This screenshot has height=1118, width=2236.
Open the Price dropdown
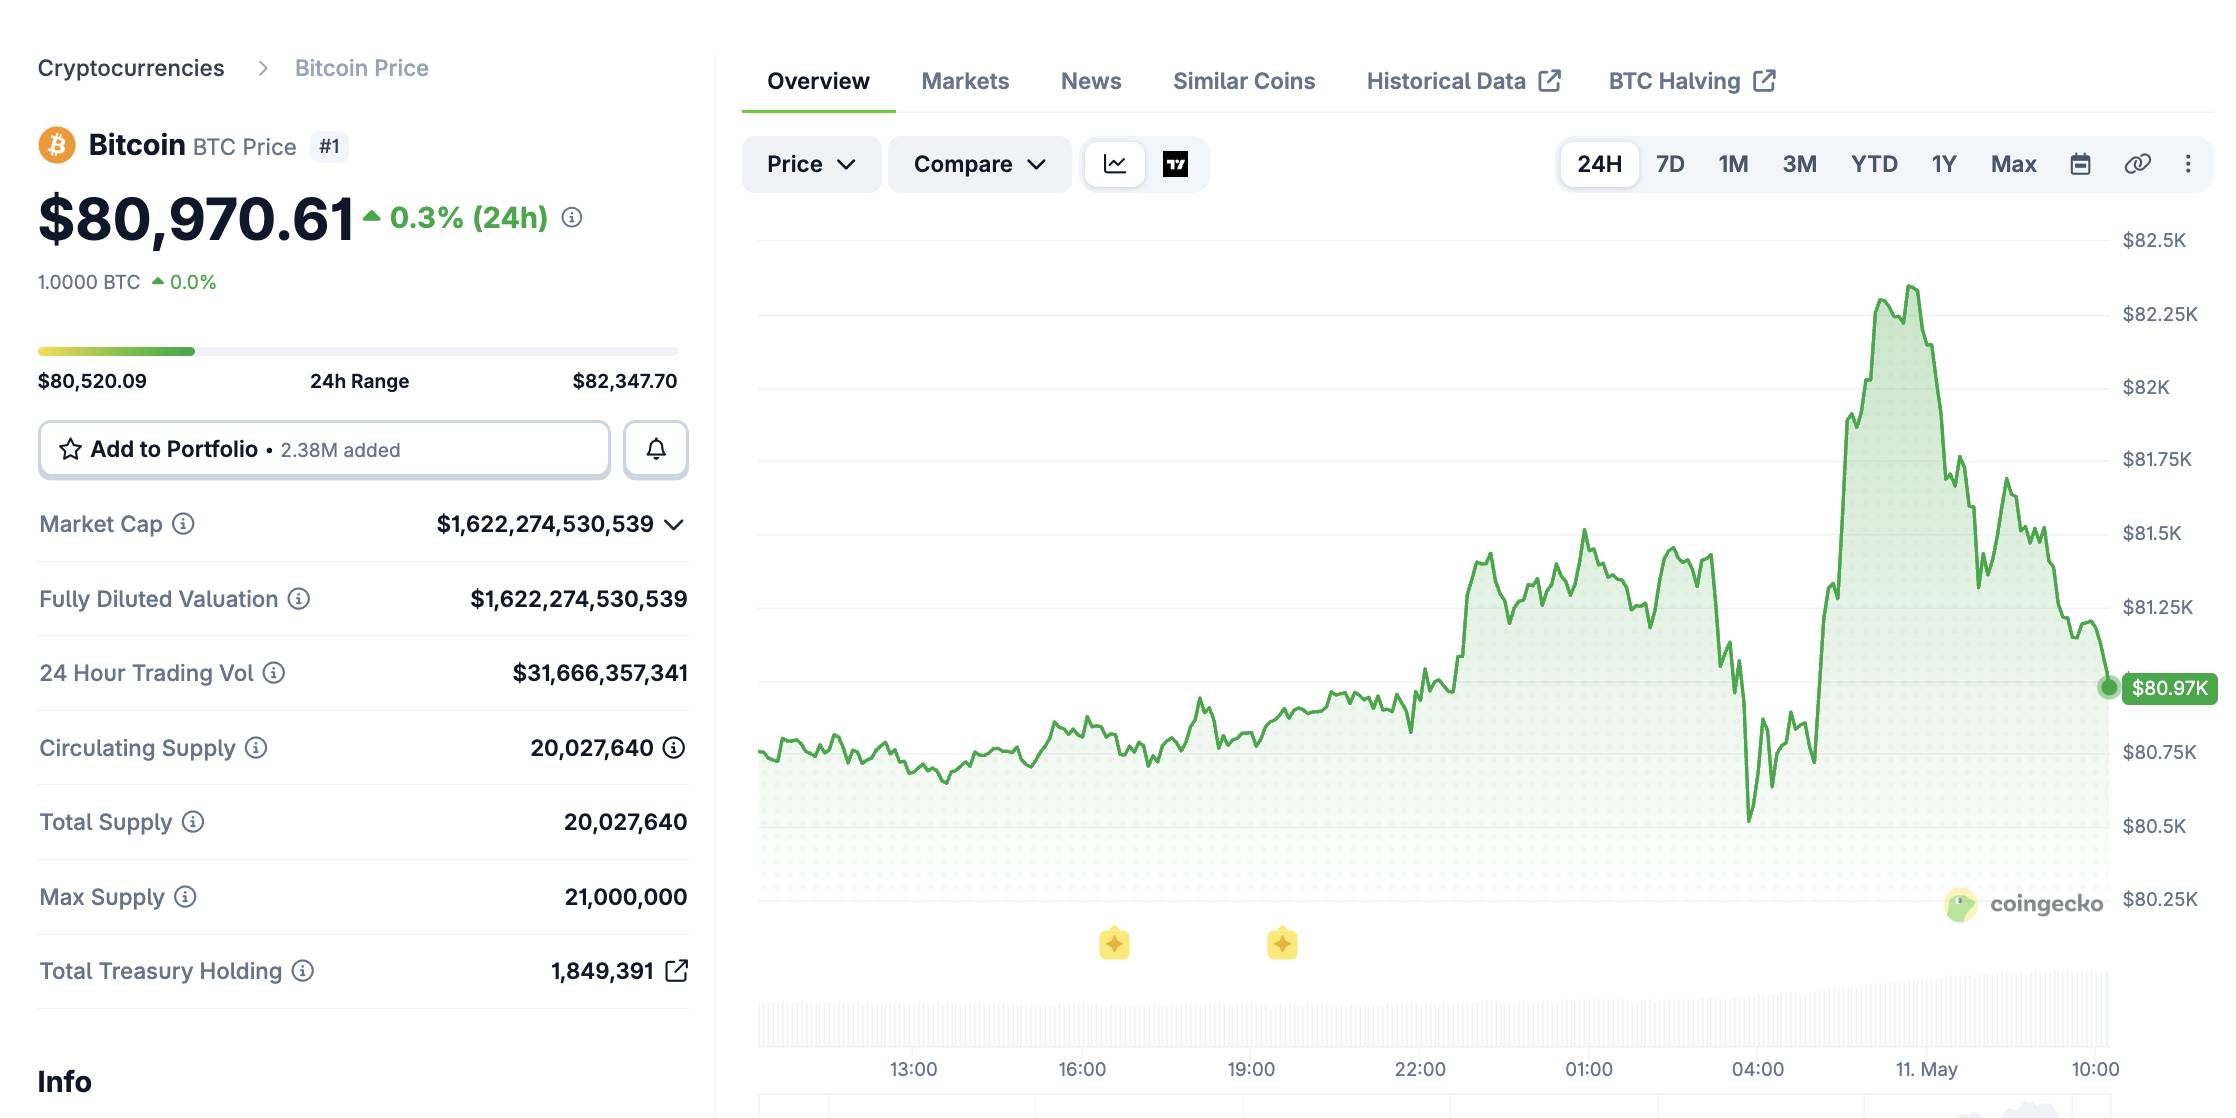click(811, 164)
